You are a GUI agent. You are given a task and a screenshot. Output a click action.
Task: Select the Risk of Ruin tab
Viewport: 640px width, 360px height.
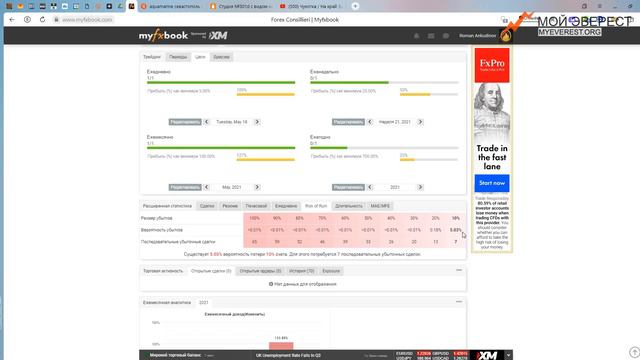click(316, 206)
